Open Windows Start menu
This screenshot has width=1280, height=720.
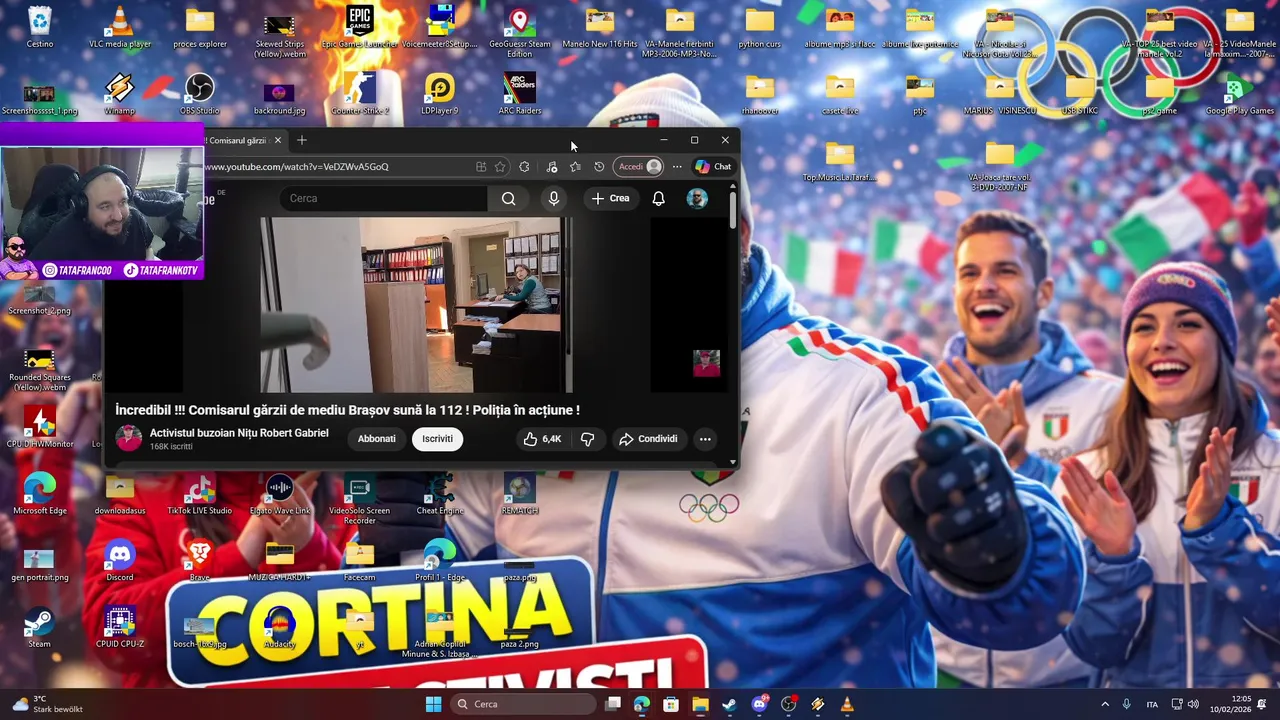(x=433, y=704)
